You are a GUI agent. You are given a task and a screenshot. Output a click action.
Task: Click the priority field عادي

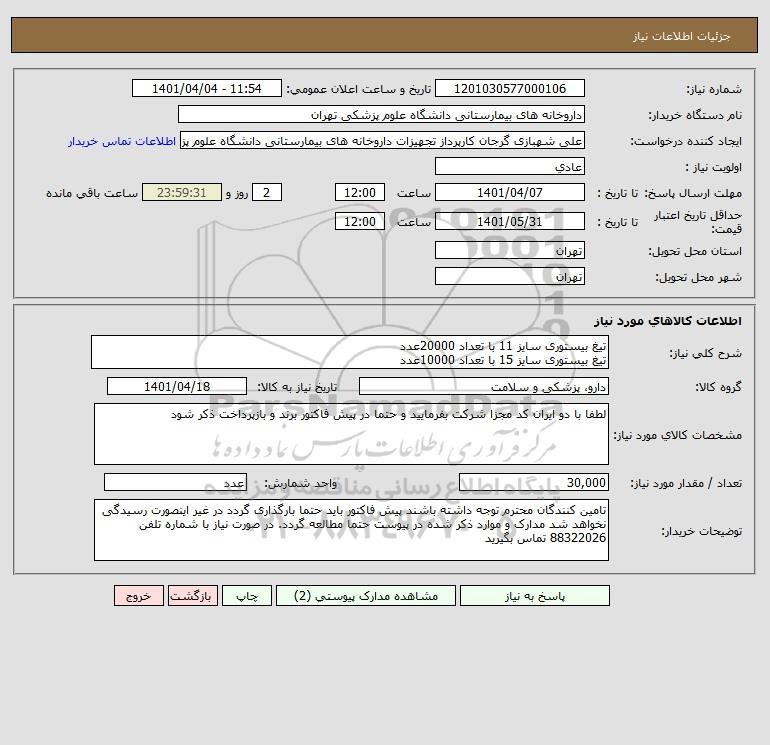[510, 166]
